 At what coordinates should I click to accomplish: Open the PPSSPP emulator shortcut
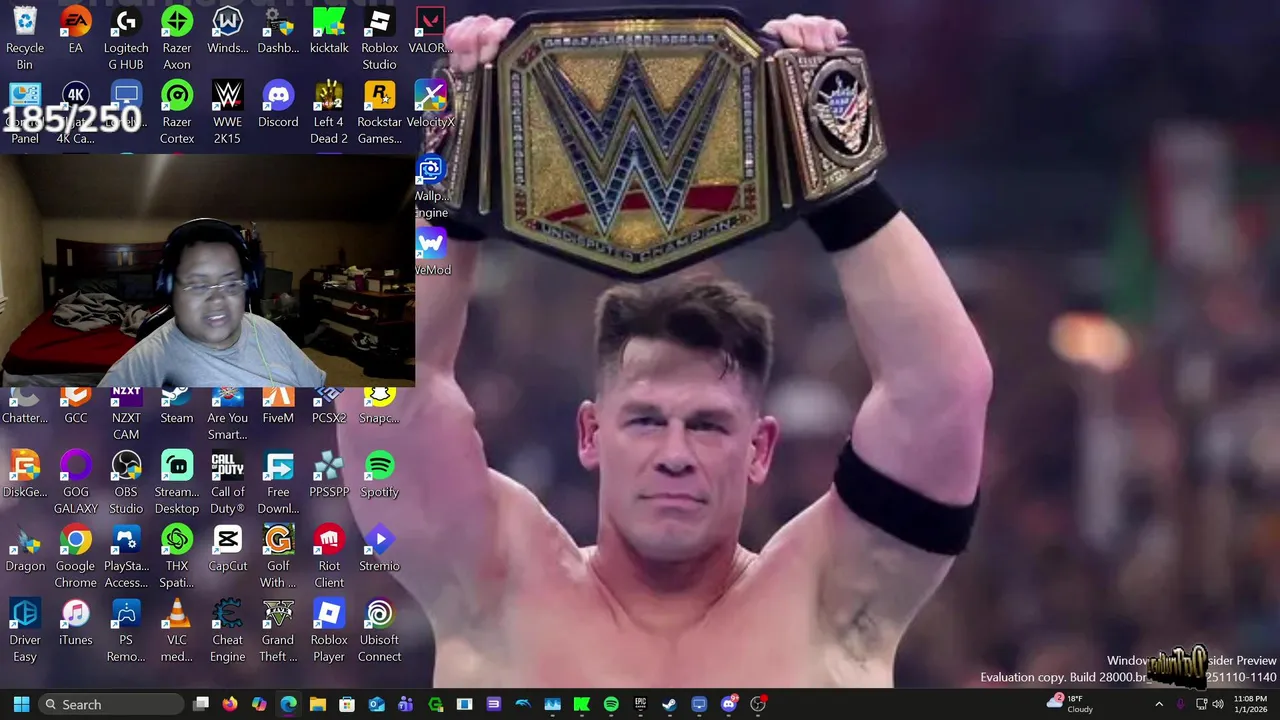pyautogui.click(x=329, y=474)
